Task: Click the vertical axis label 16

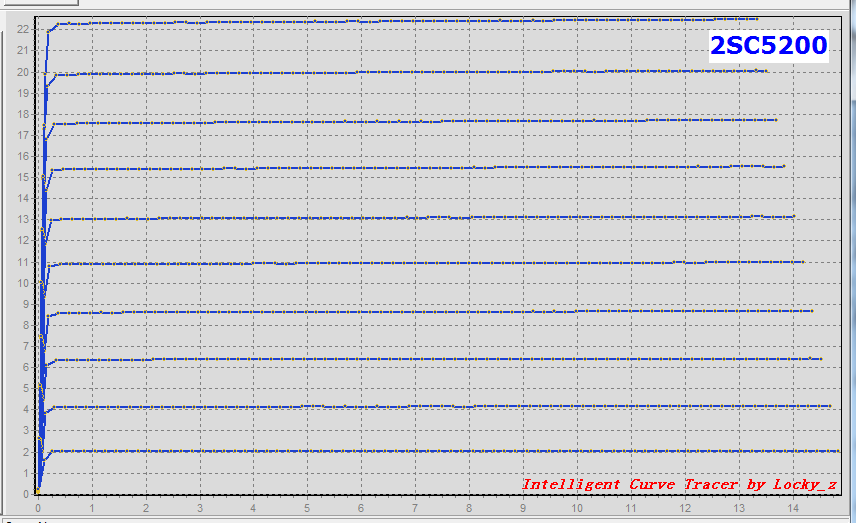Action: pos(22,156)
